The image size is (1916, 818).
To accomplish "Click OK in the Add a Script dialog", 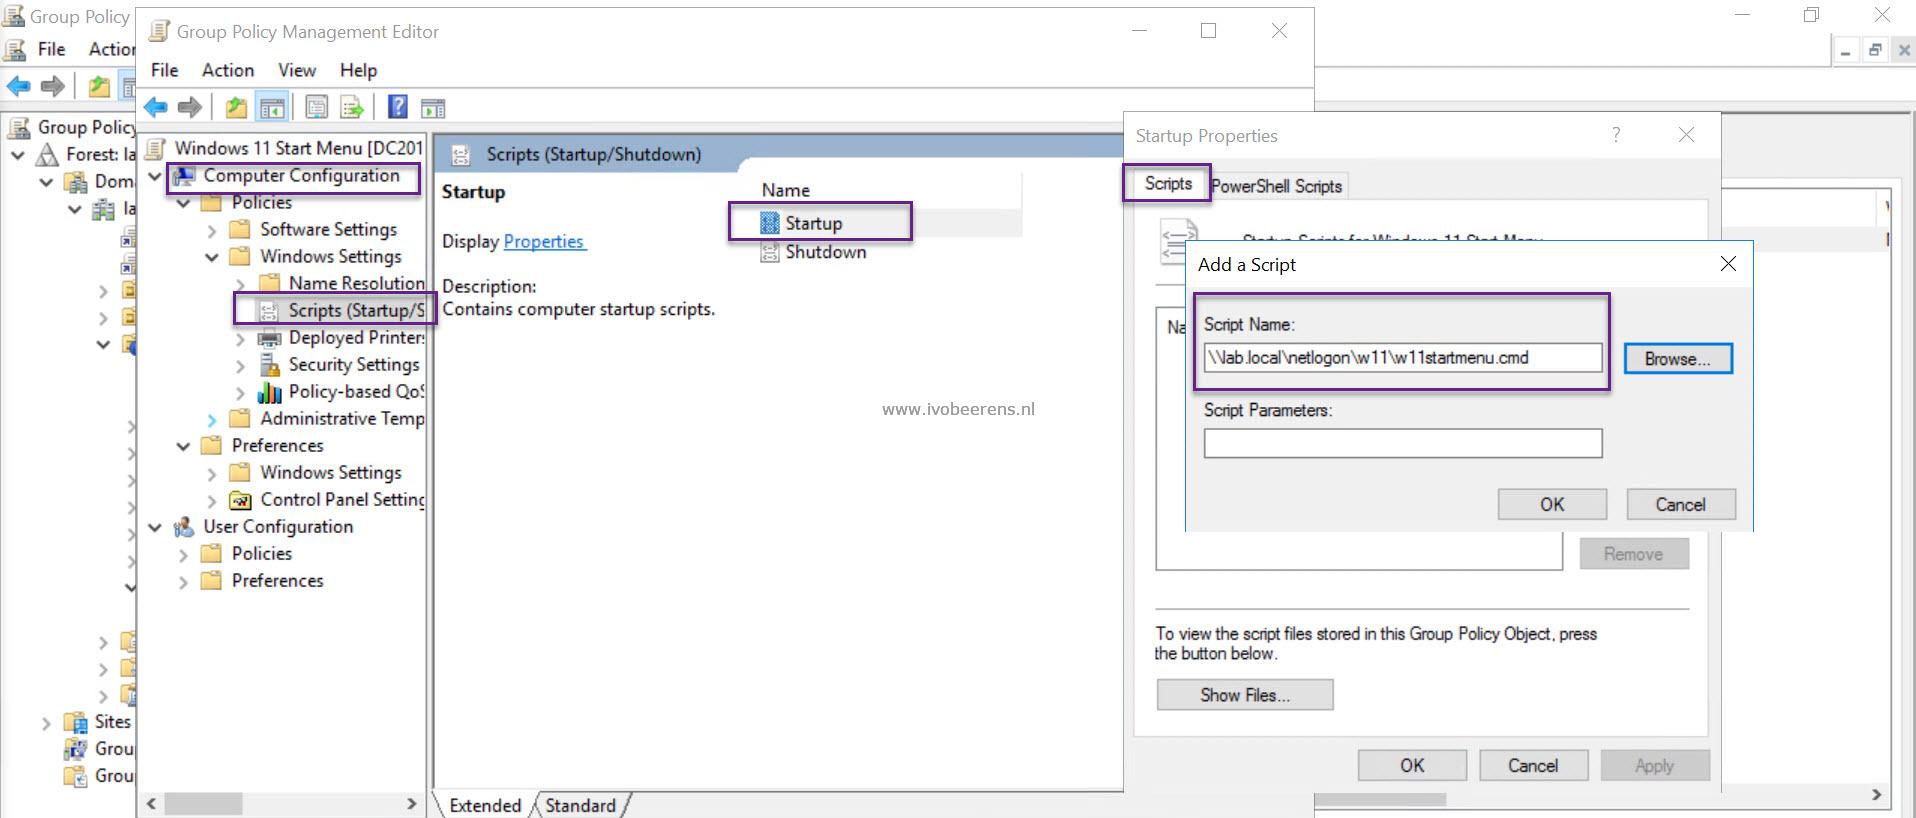I will [x=1552, y=505].
